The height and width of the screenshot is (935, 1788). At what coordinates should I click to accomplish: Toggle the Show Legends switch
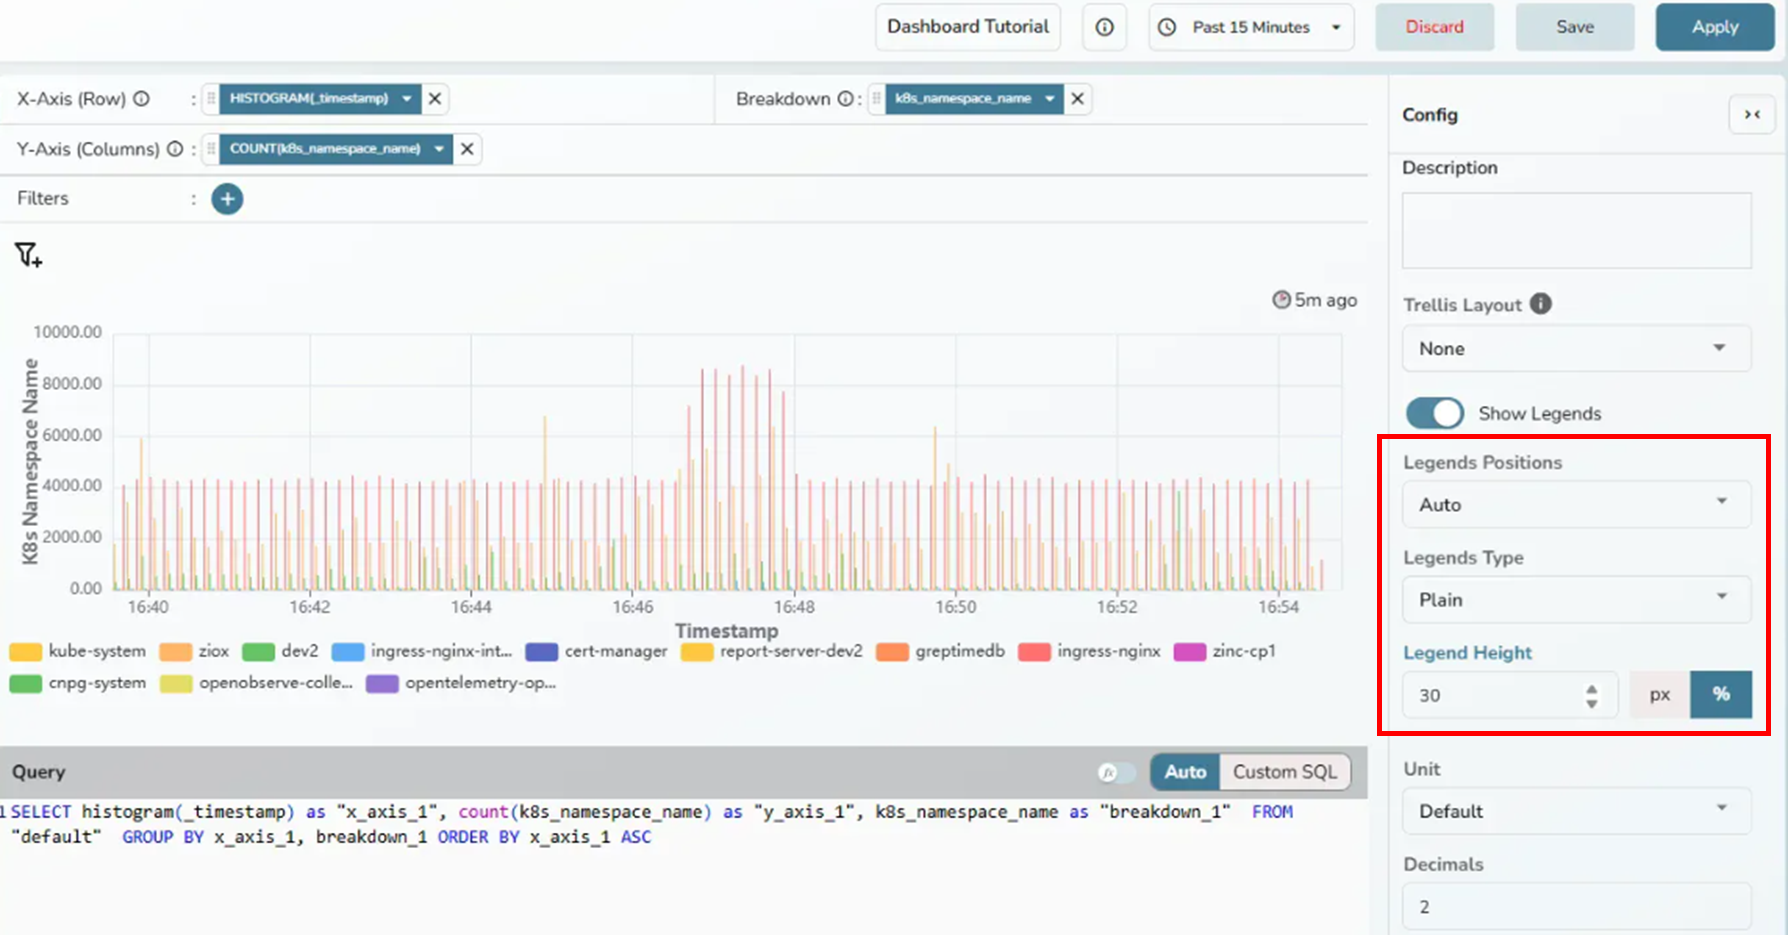(x=1434, y=413)
